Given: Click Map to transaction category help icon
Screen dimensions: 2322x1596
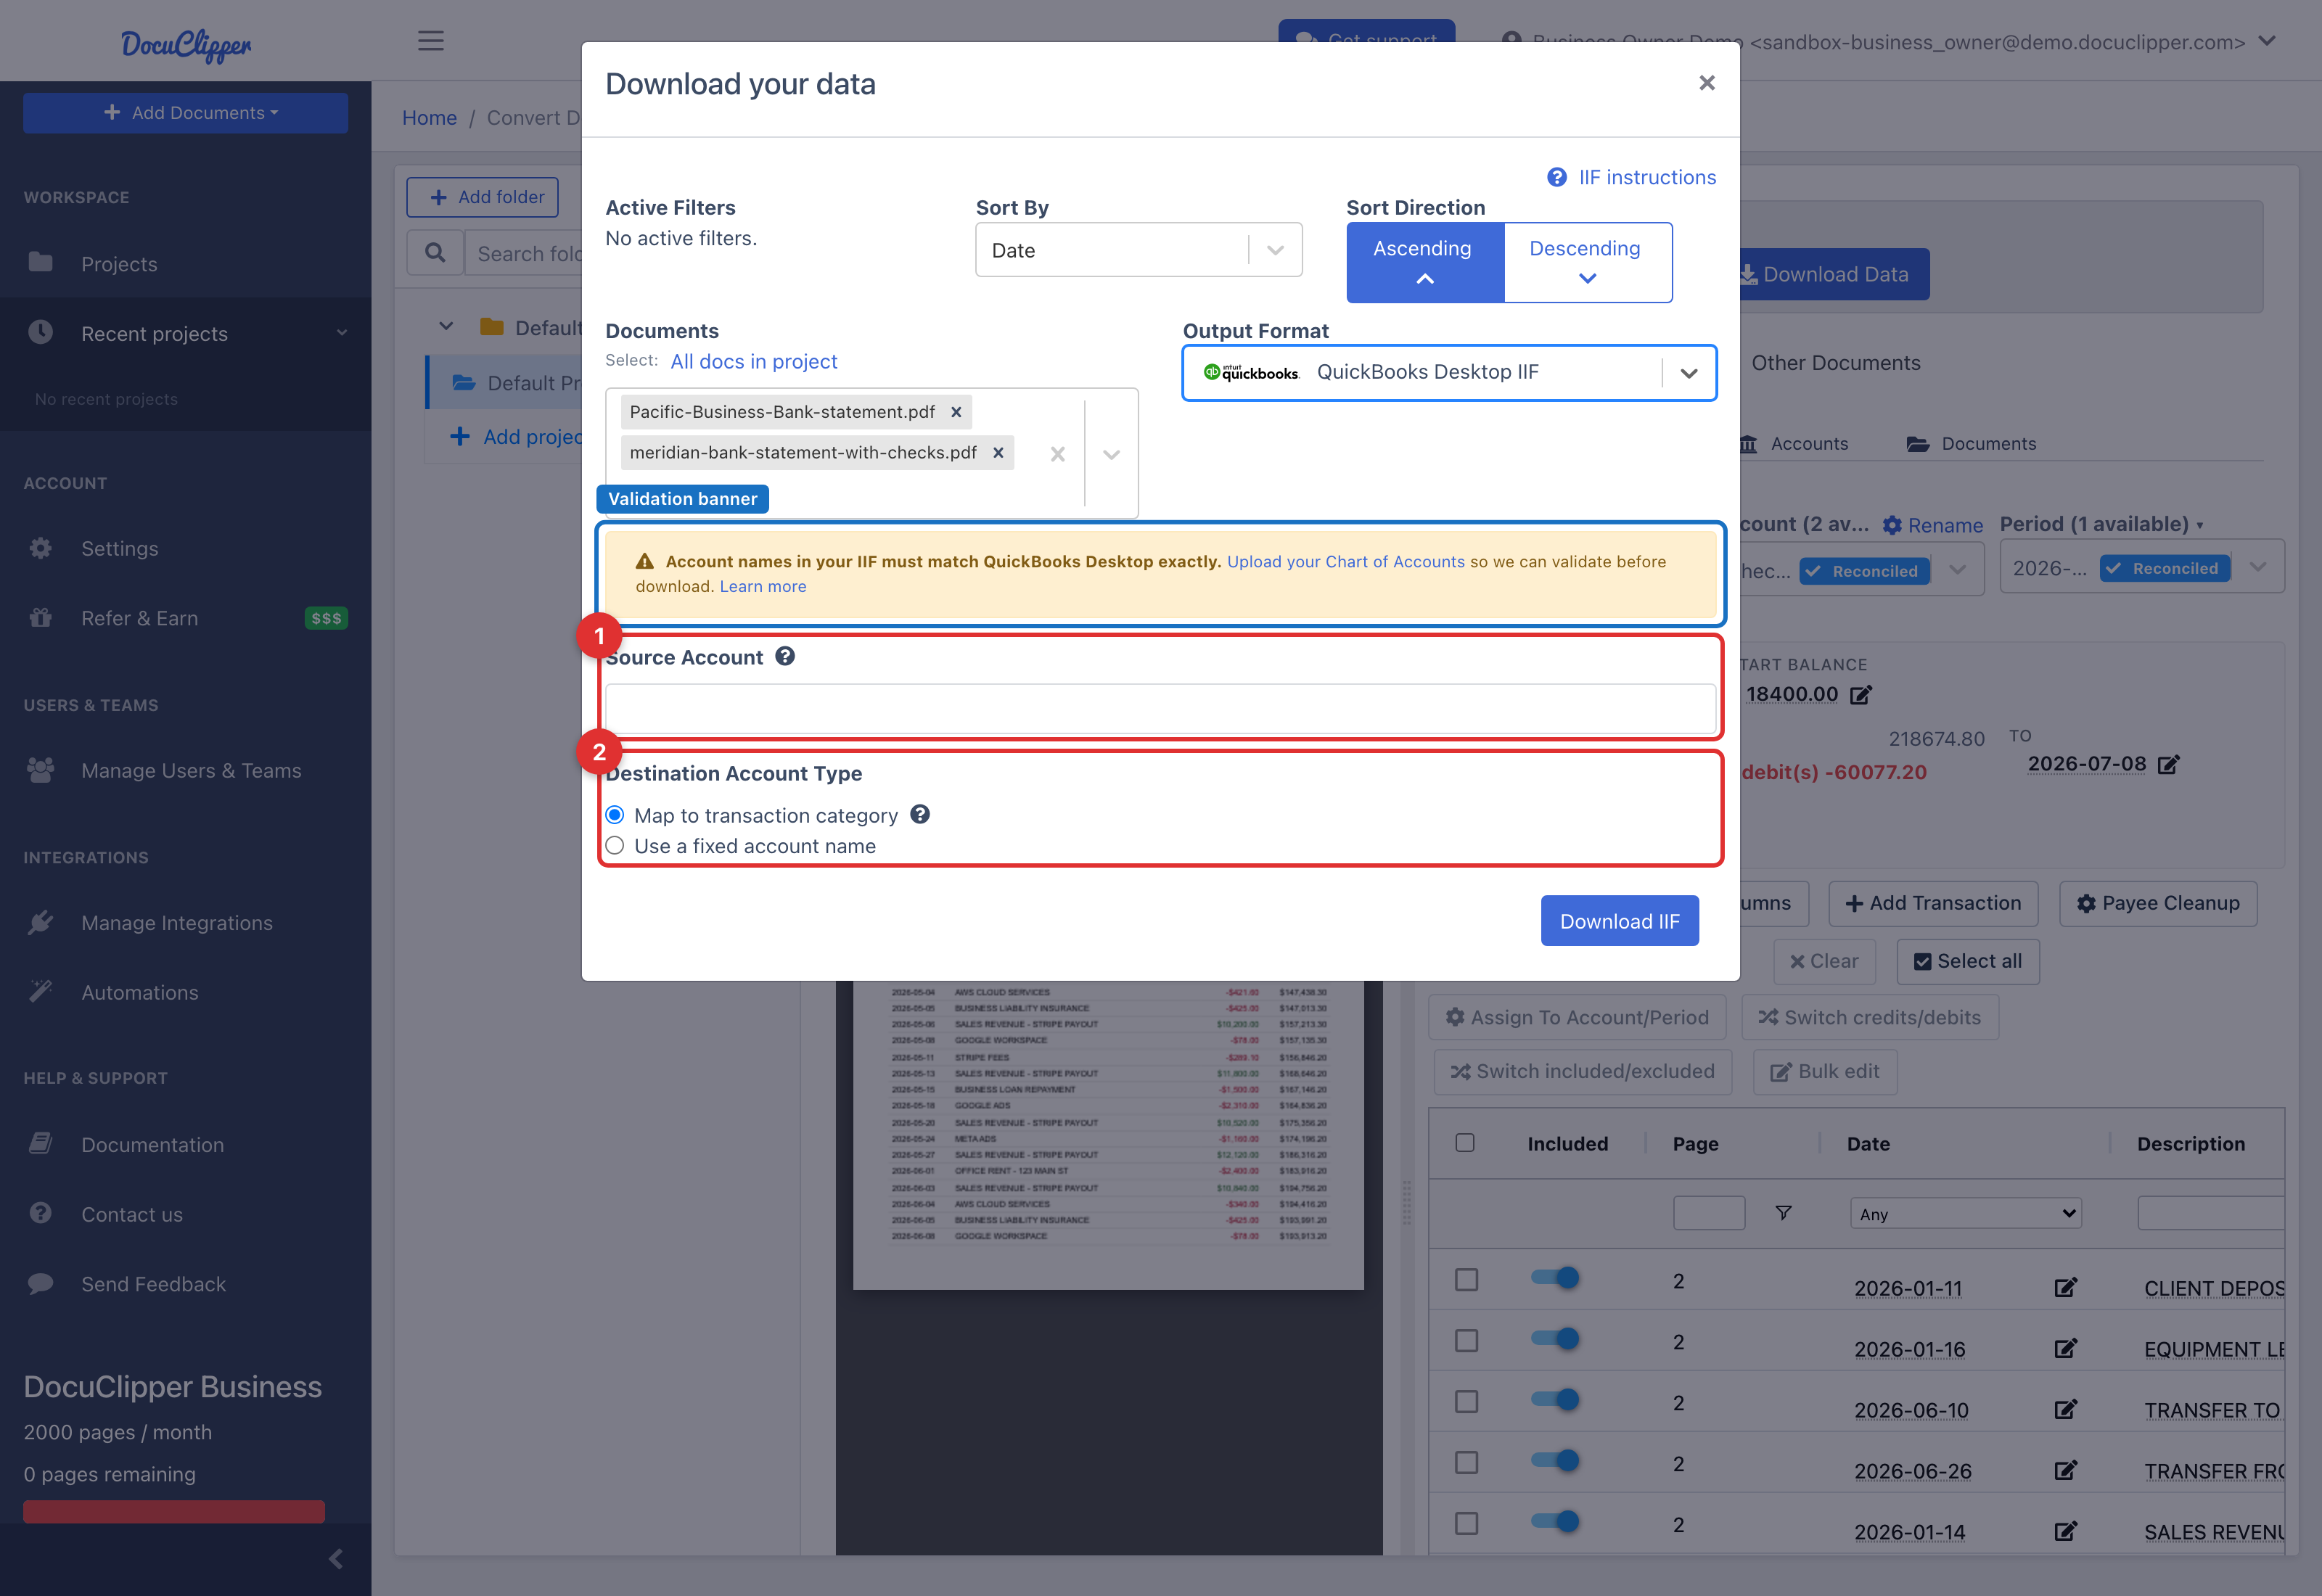Looking at the screenshot, I should tap(920, 814).
